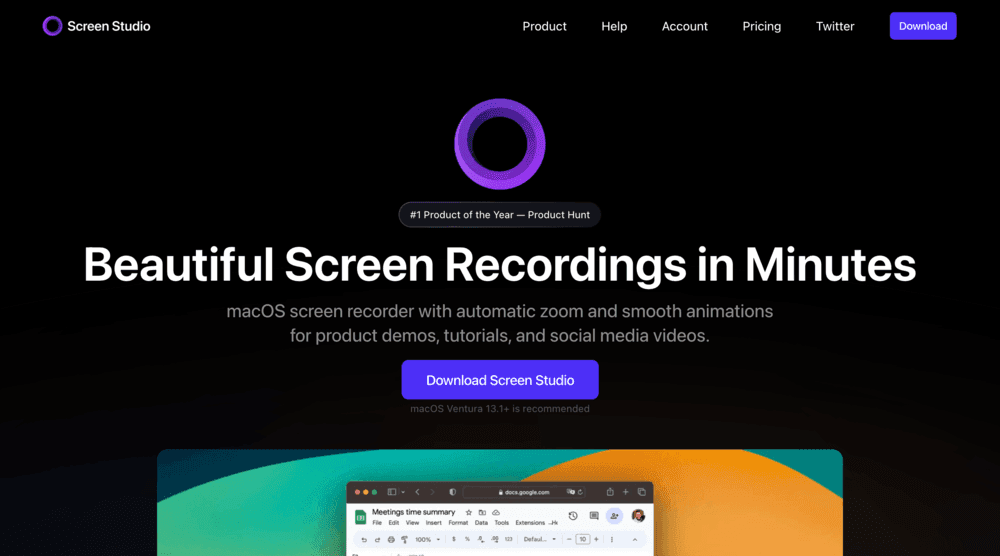
Task: Click the font size field showing 10
Action: coord(583,539)
